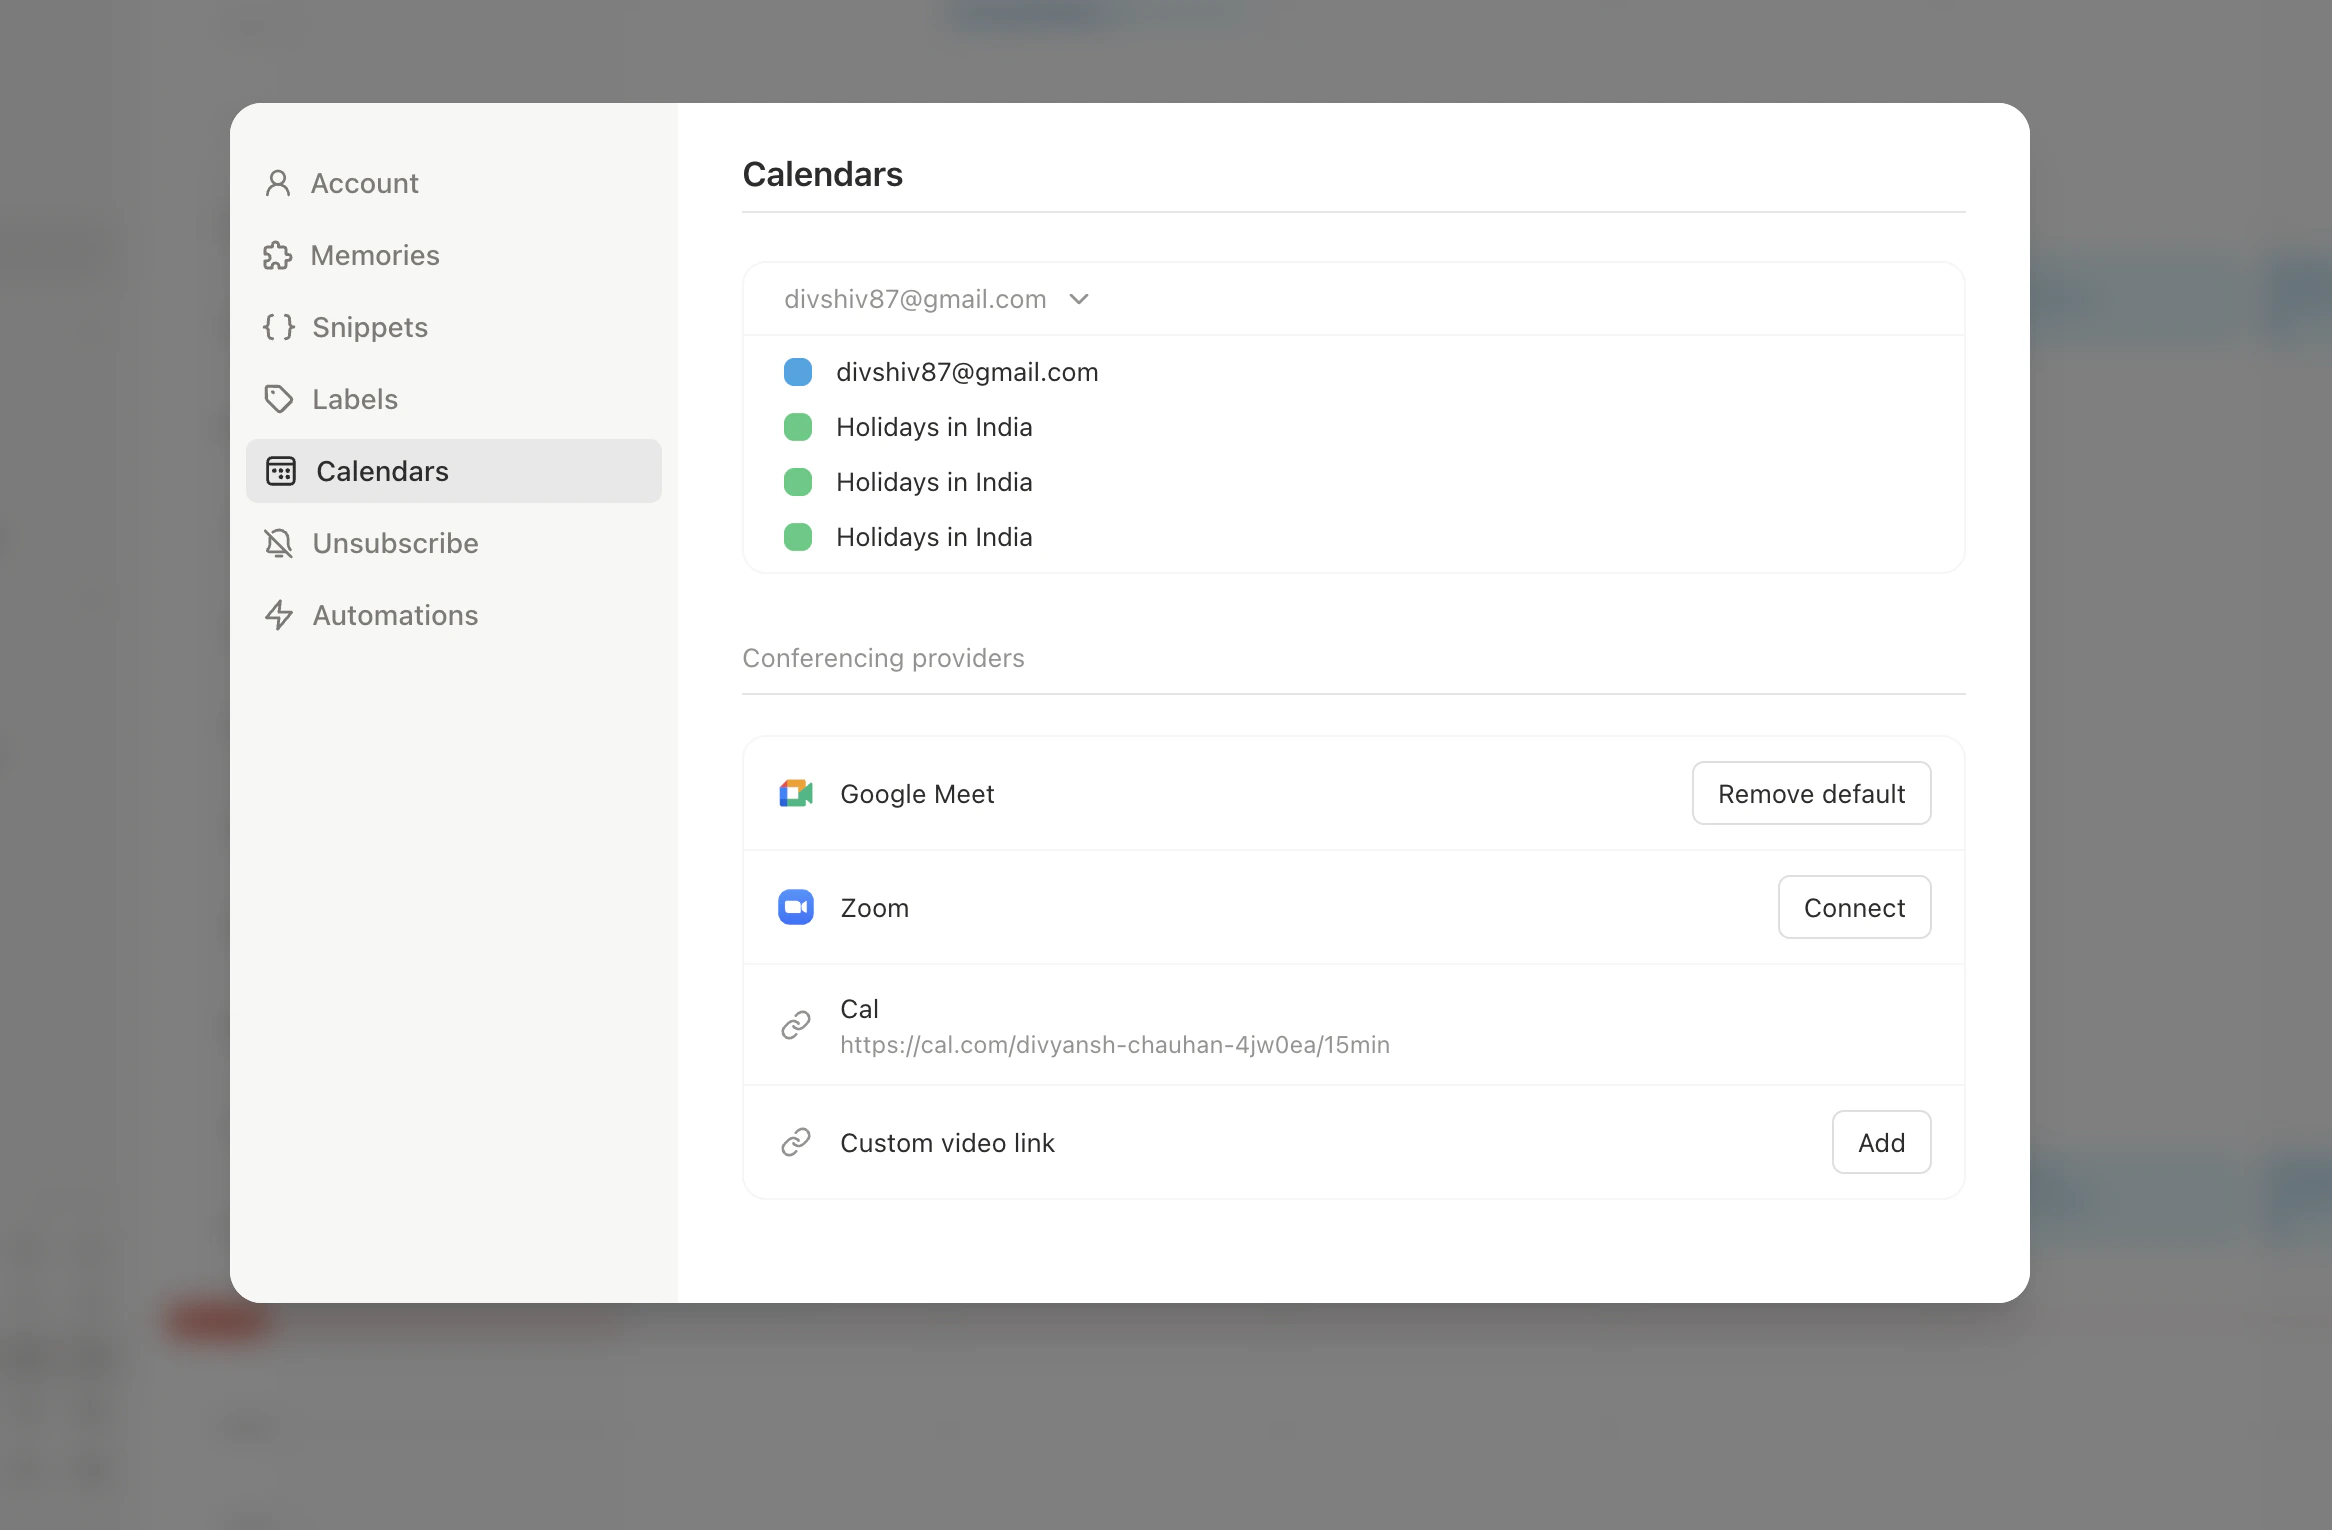The width and height of the screenshot is (2332, 1530).
Task: Click the green swatch of first Holidays in India
Action: pos(798,427)
